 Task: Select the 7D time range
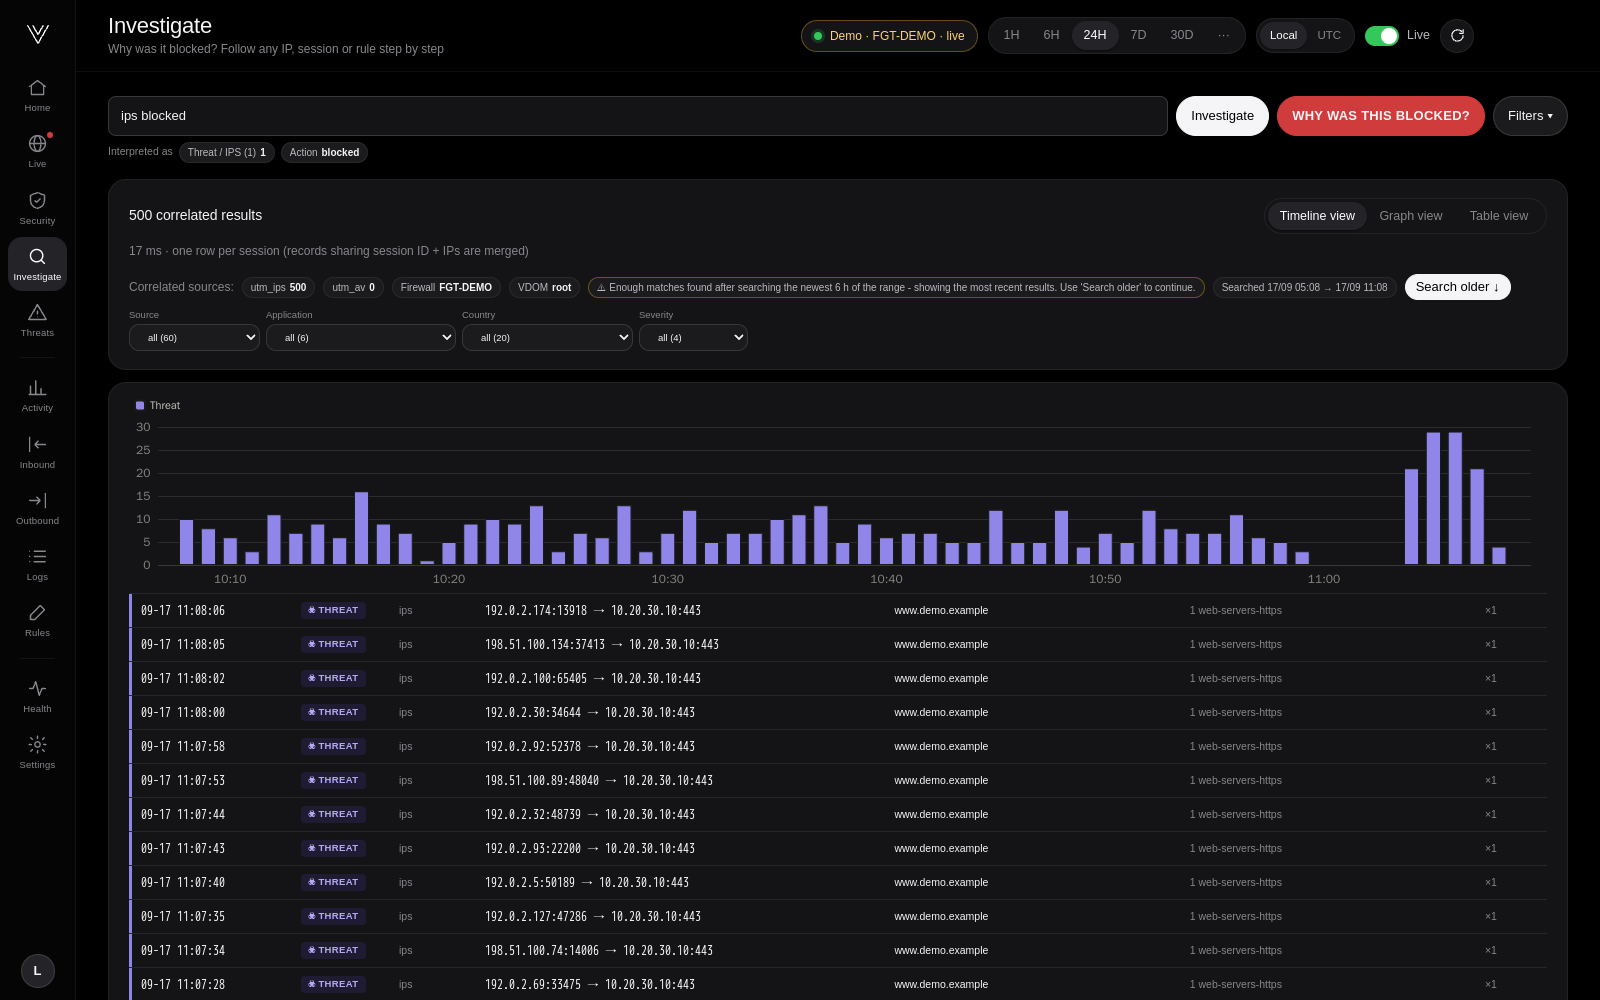1138,35
